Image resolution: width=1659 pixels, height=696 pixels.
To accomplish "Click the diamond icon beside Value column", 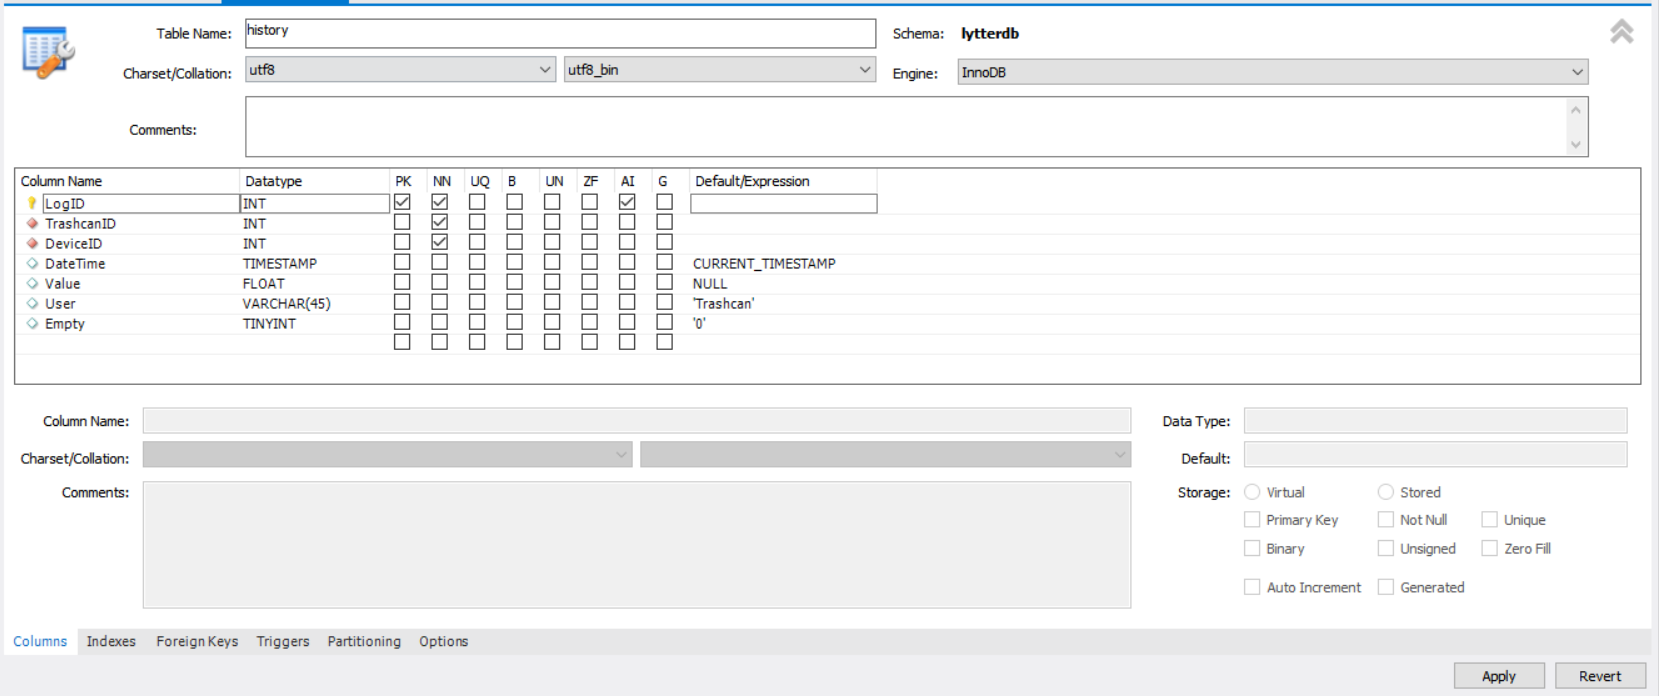I will pos(32,284).
